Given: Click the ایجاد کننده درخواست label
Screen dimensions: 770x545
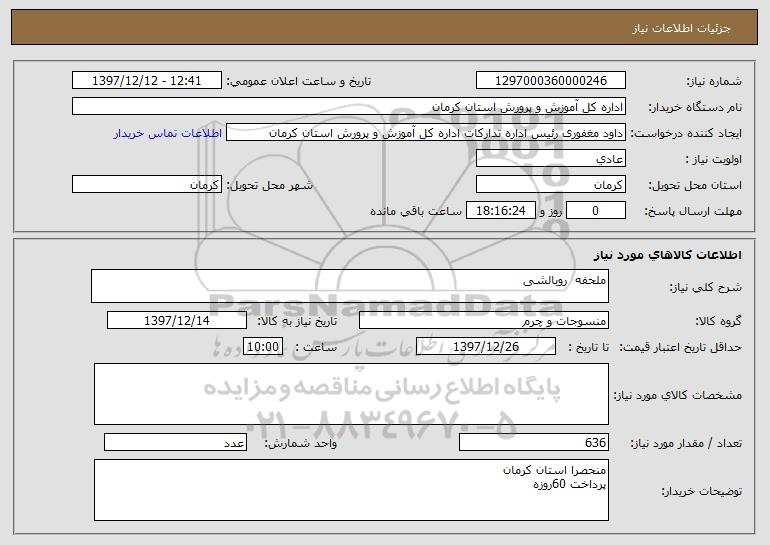Looking at the screenshot, I should (x=686, y=134).
